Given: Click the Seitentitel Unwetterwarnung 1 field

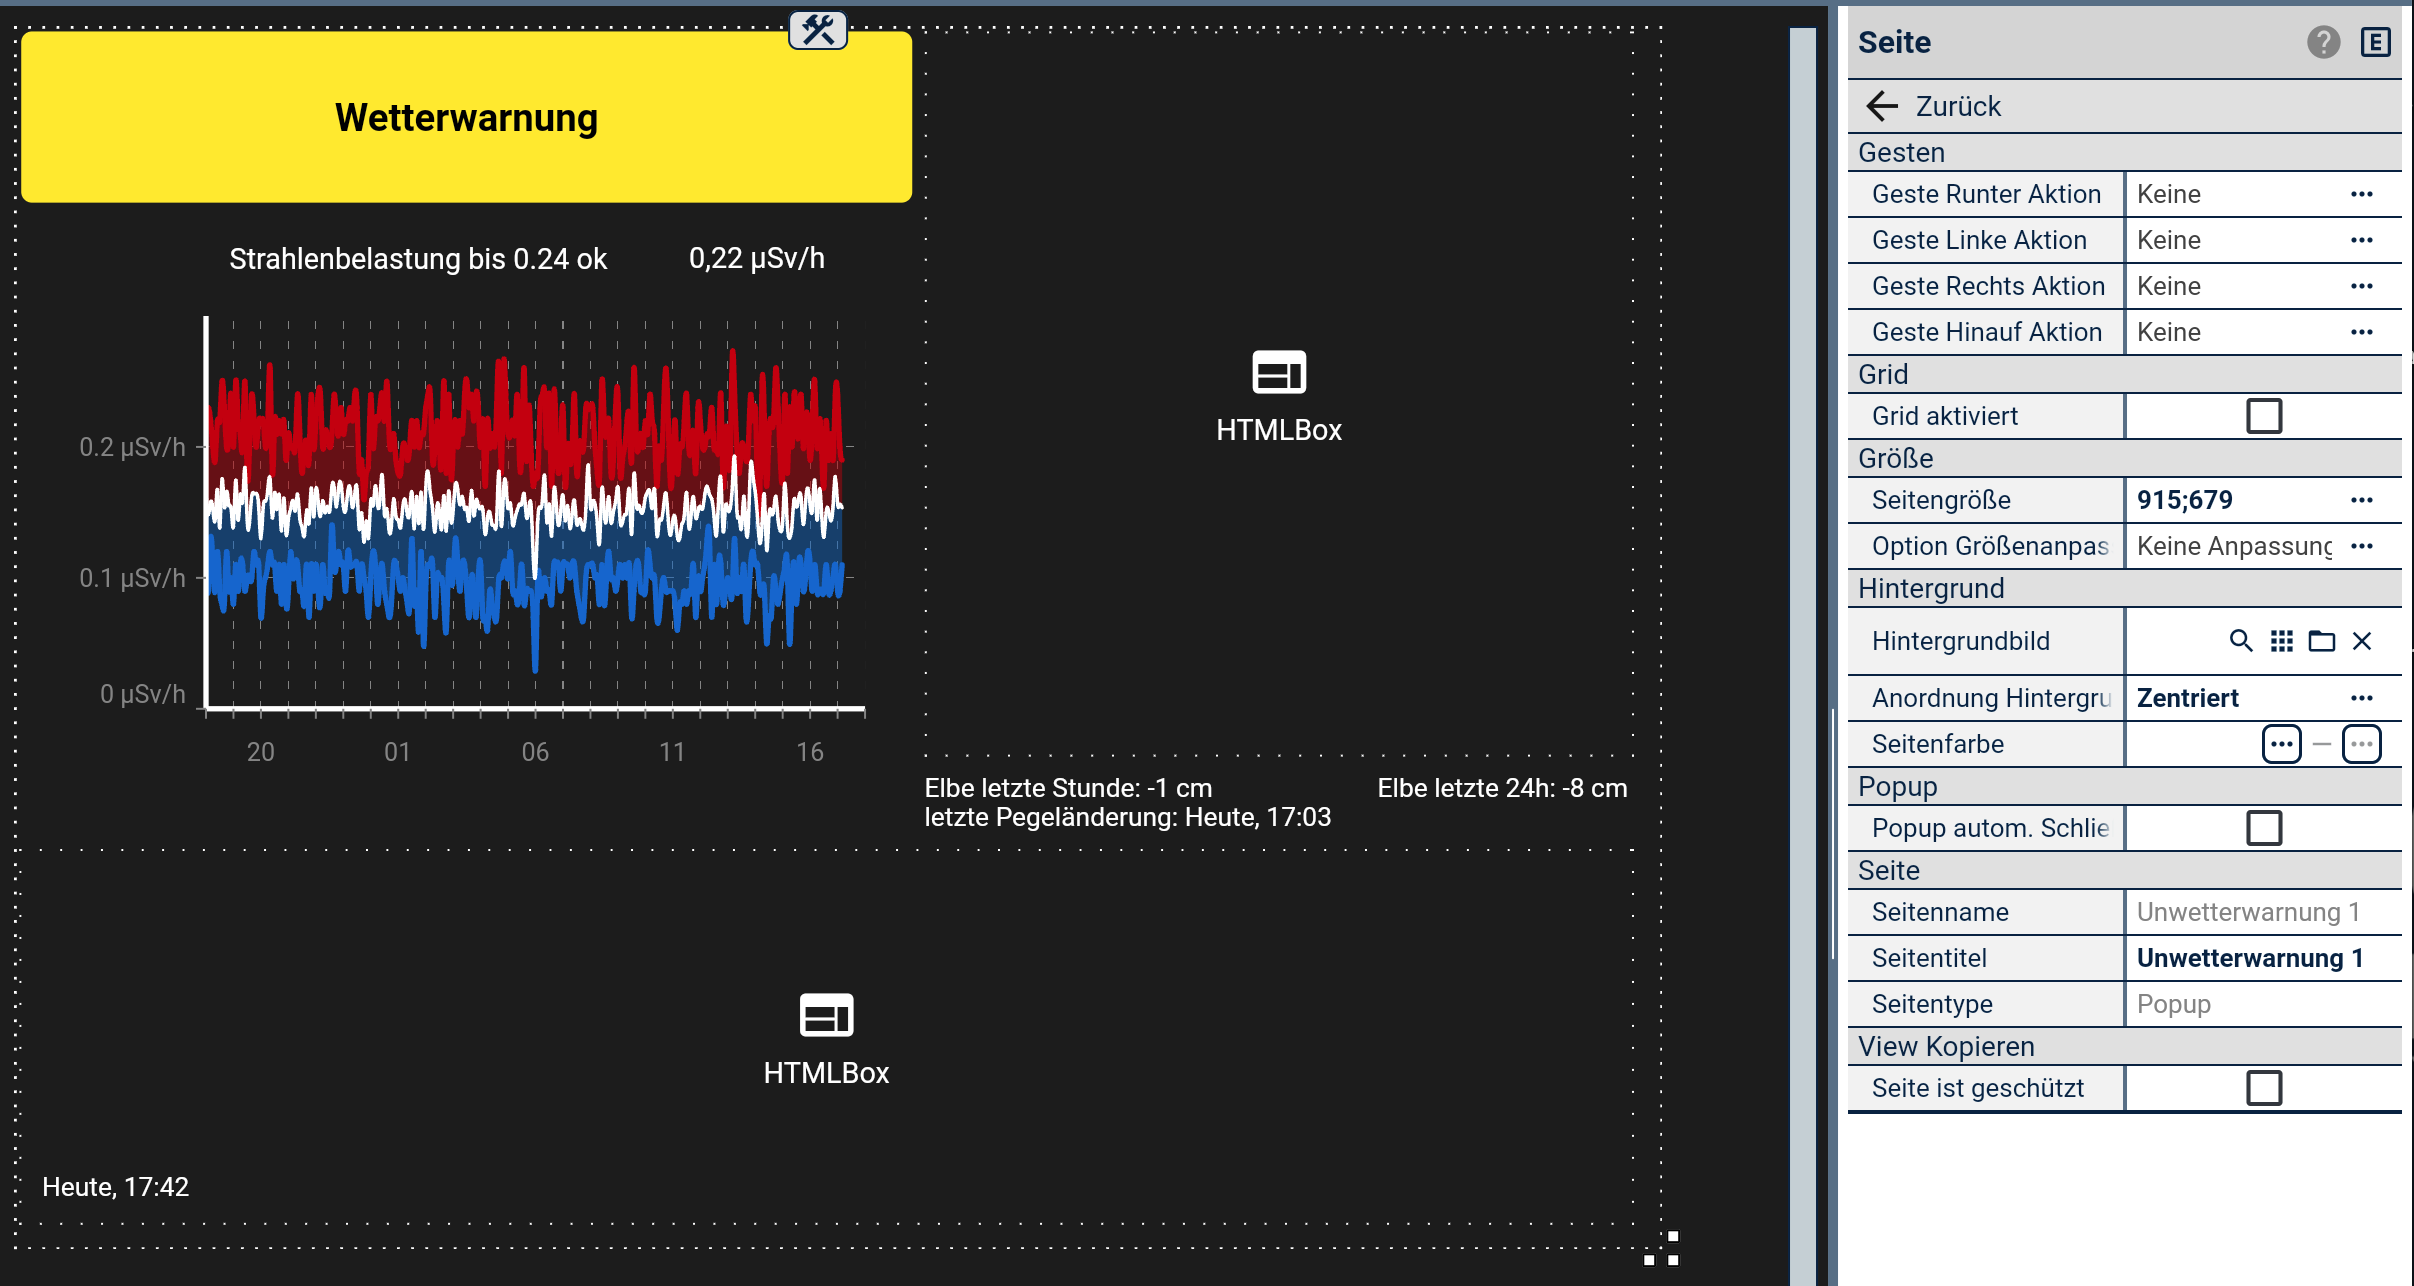Looking at the screenshot, I should [x=2250, y=958].
